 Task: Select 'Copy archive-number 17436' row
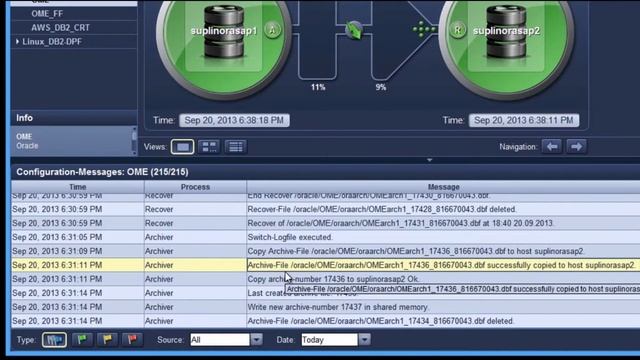point(326,279)
